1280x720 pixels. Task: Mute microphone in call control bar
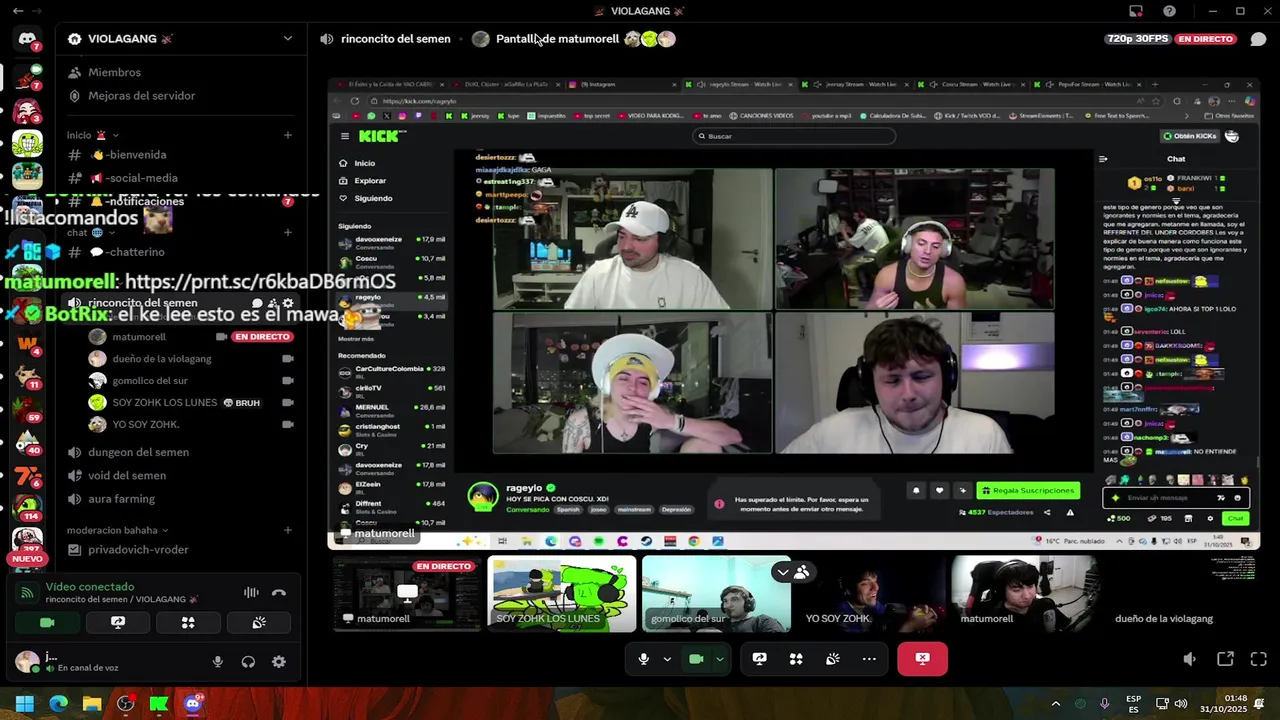pos(644,659)
